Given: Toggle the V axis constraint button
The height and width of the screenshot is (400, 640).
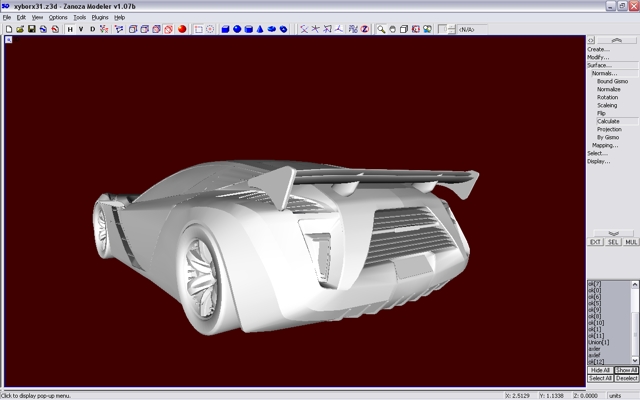Looking at the screenshot, I should point(82,29).
